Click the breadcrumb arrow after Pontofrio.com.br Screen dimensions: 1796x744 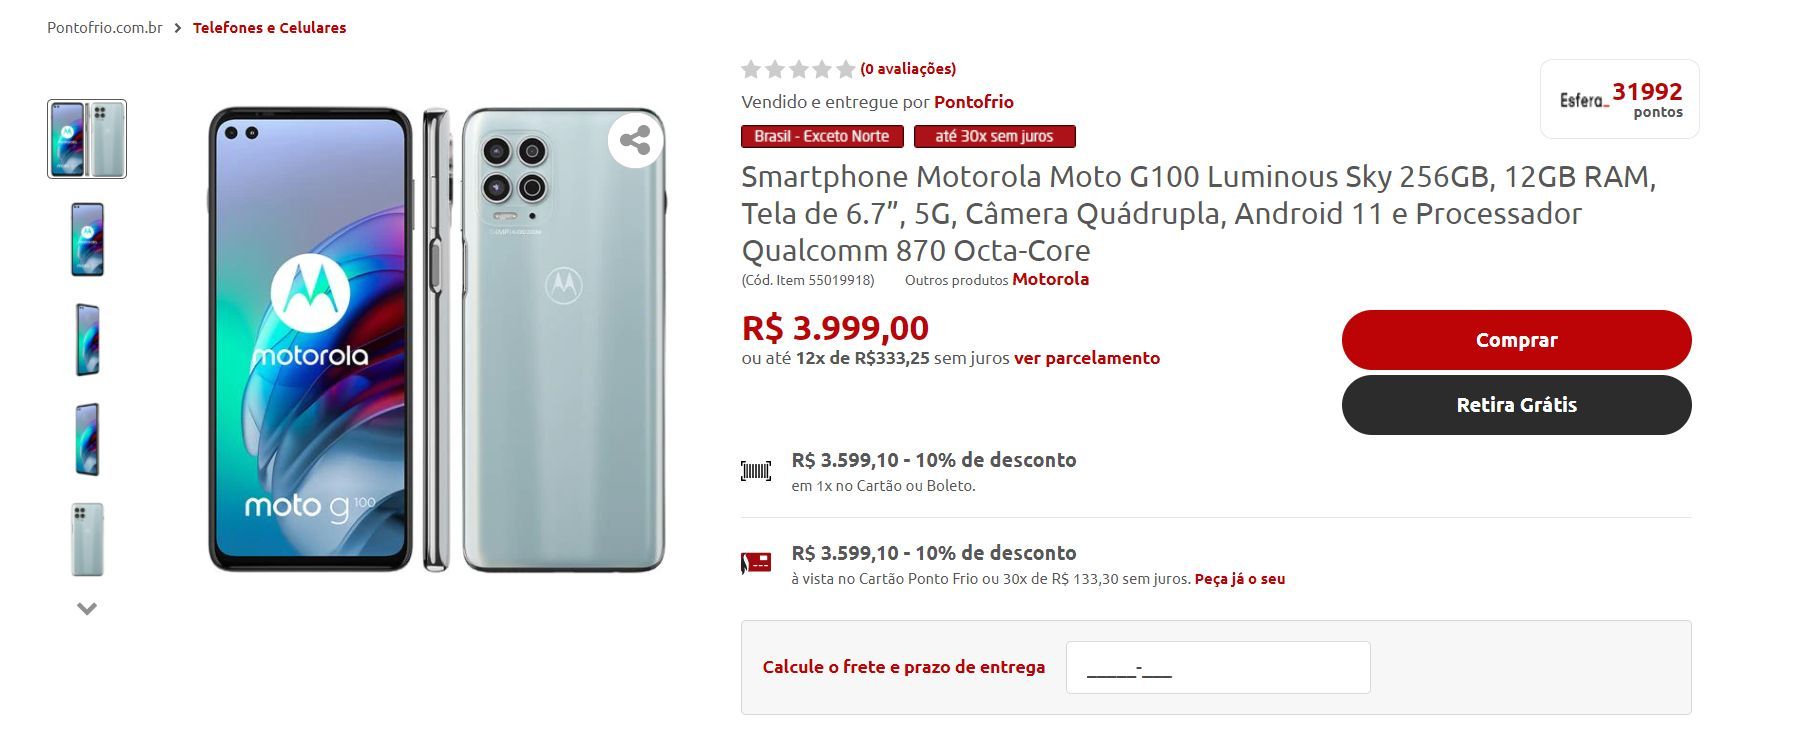click(x=178, y=28)
